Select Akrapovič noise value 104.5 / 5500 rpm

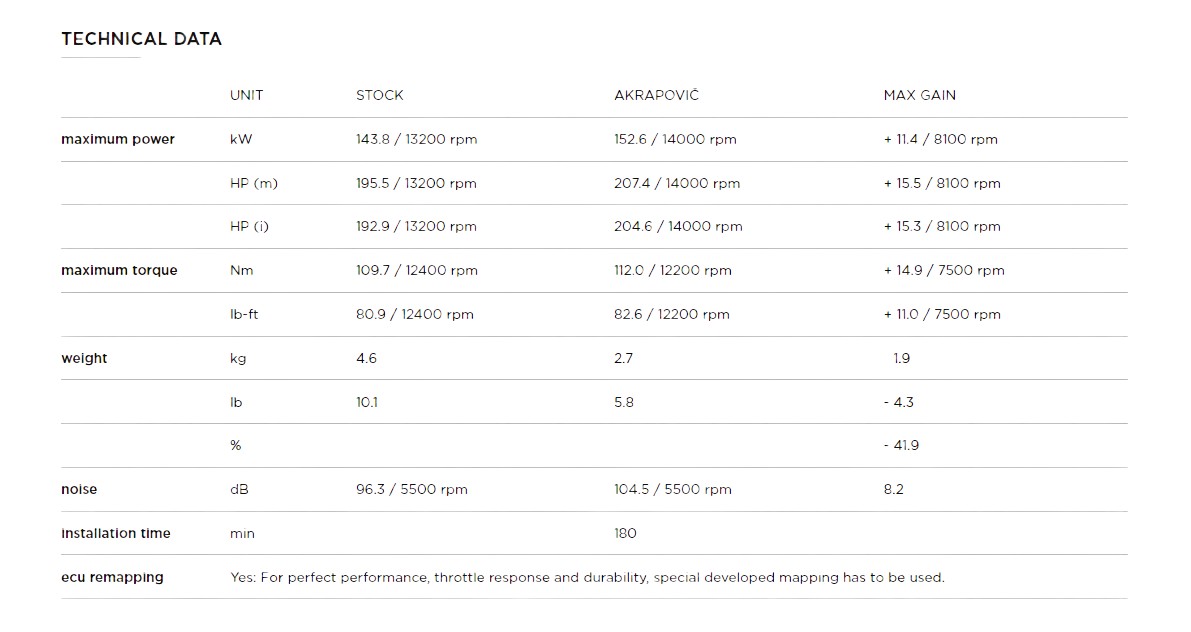tap(673, 489)
